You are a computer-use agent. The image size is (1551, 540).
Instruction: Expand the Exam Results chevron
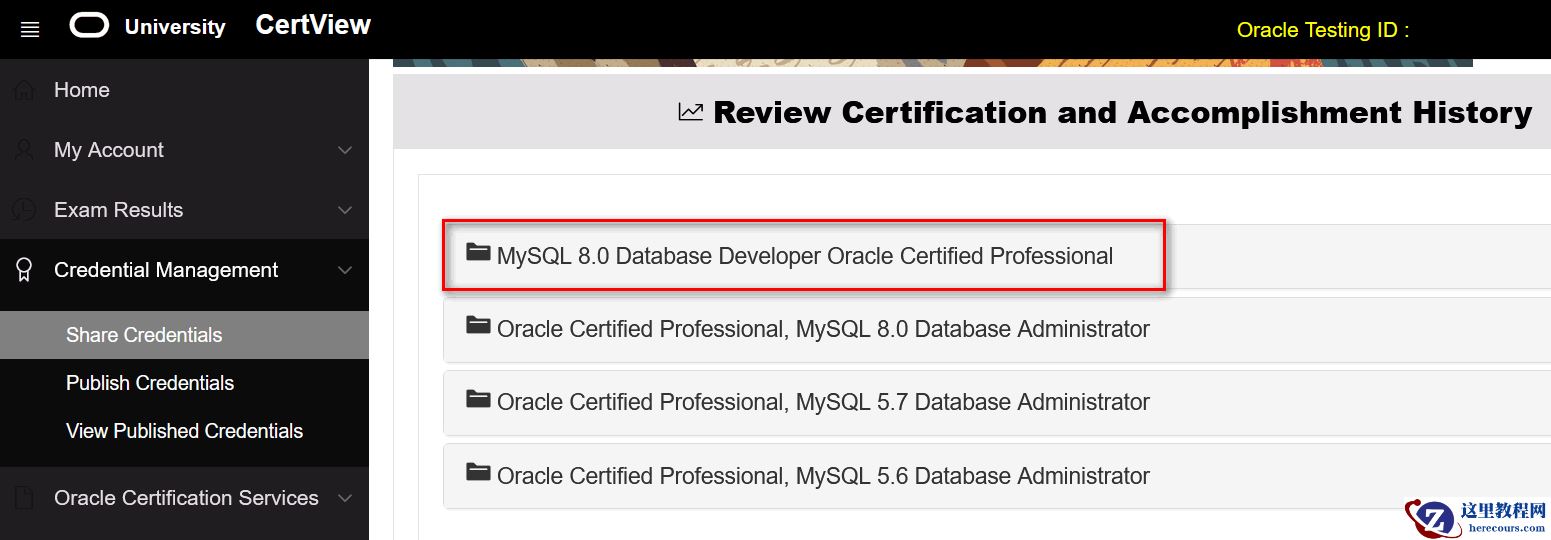click(345, 210)
